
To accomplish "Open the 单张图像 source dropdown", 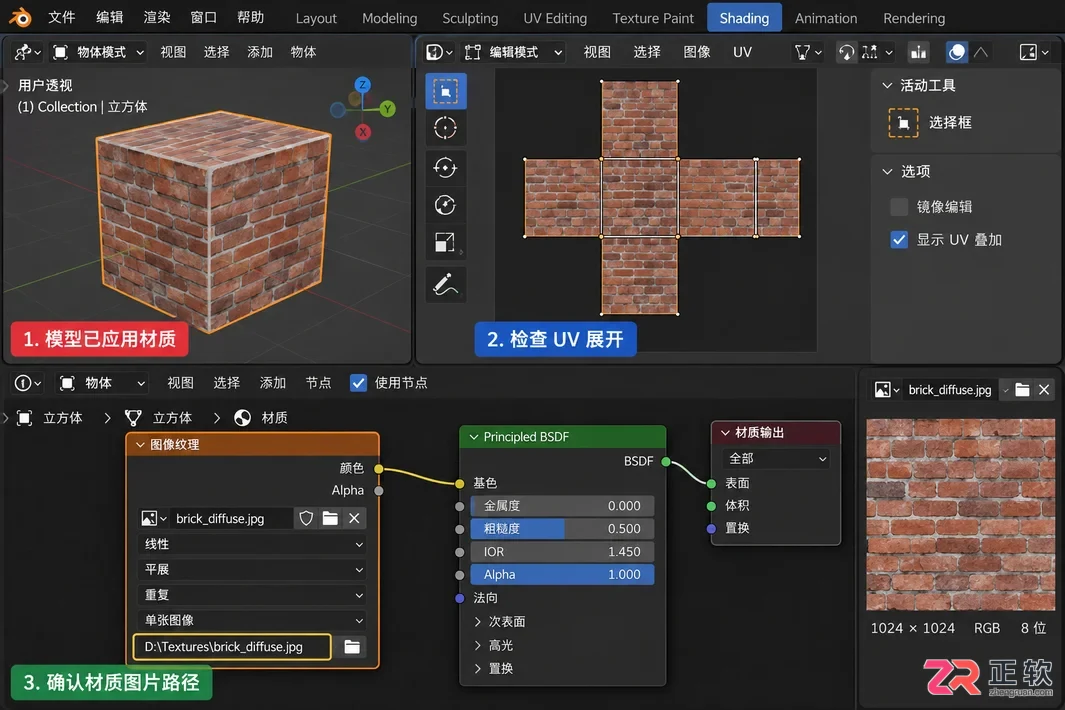I will point(252,620).
